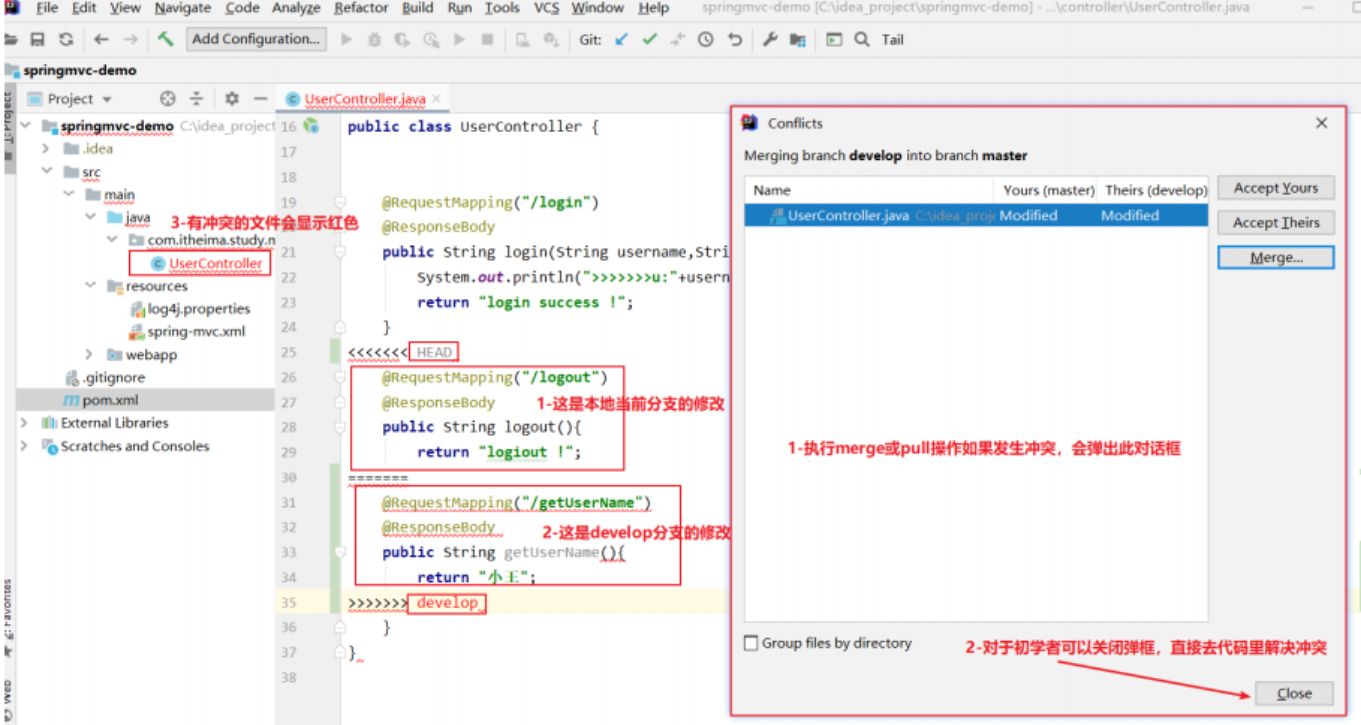
Task: Click the locate target icon in Project panel
Action: click(x=168, y=98)
